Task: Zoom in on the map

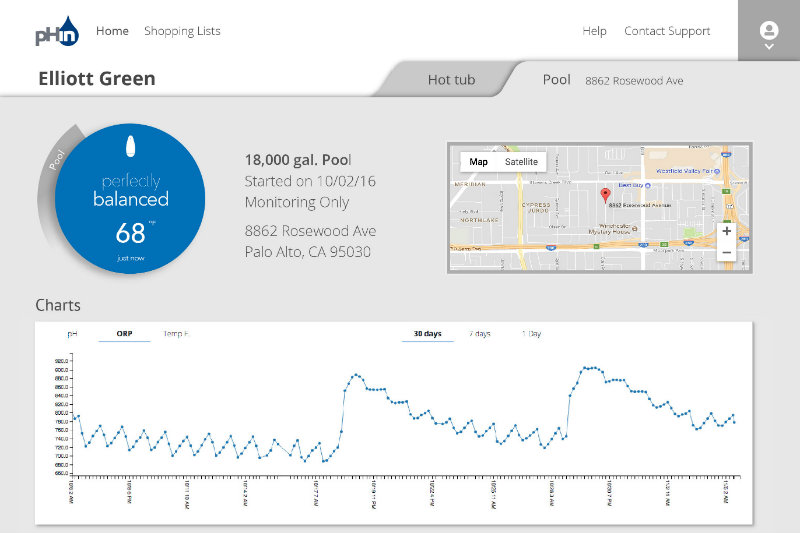Action: (726, 232)
